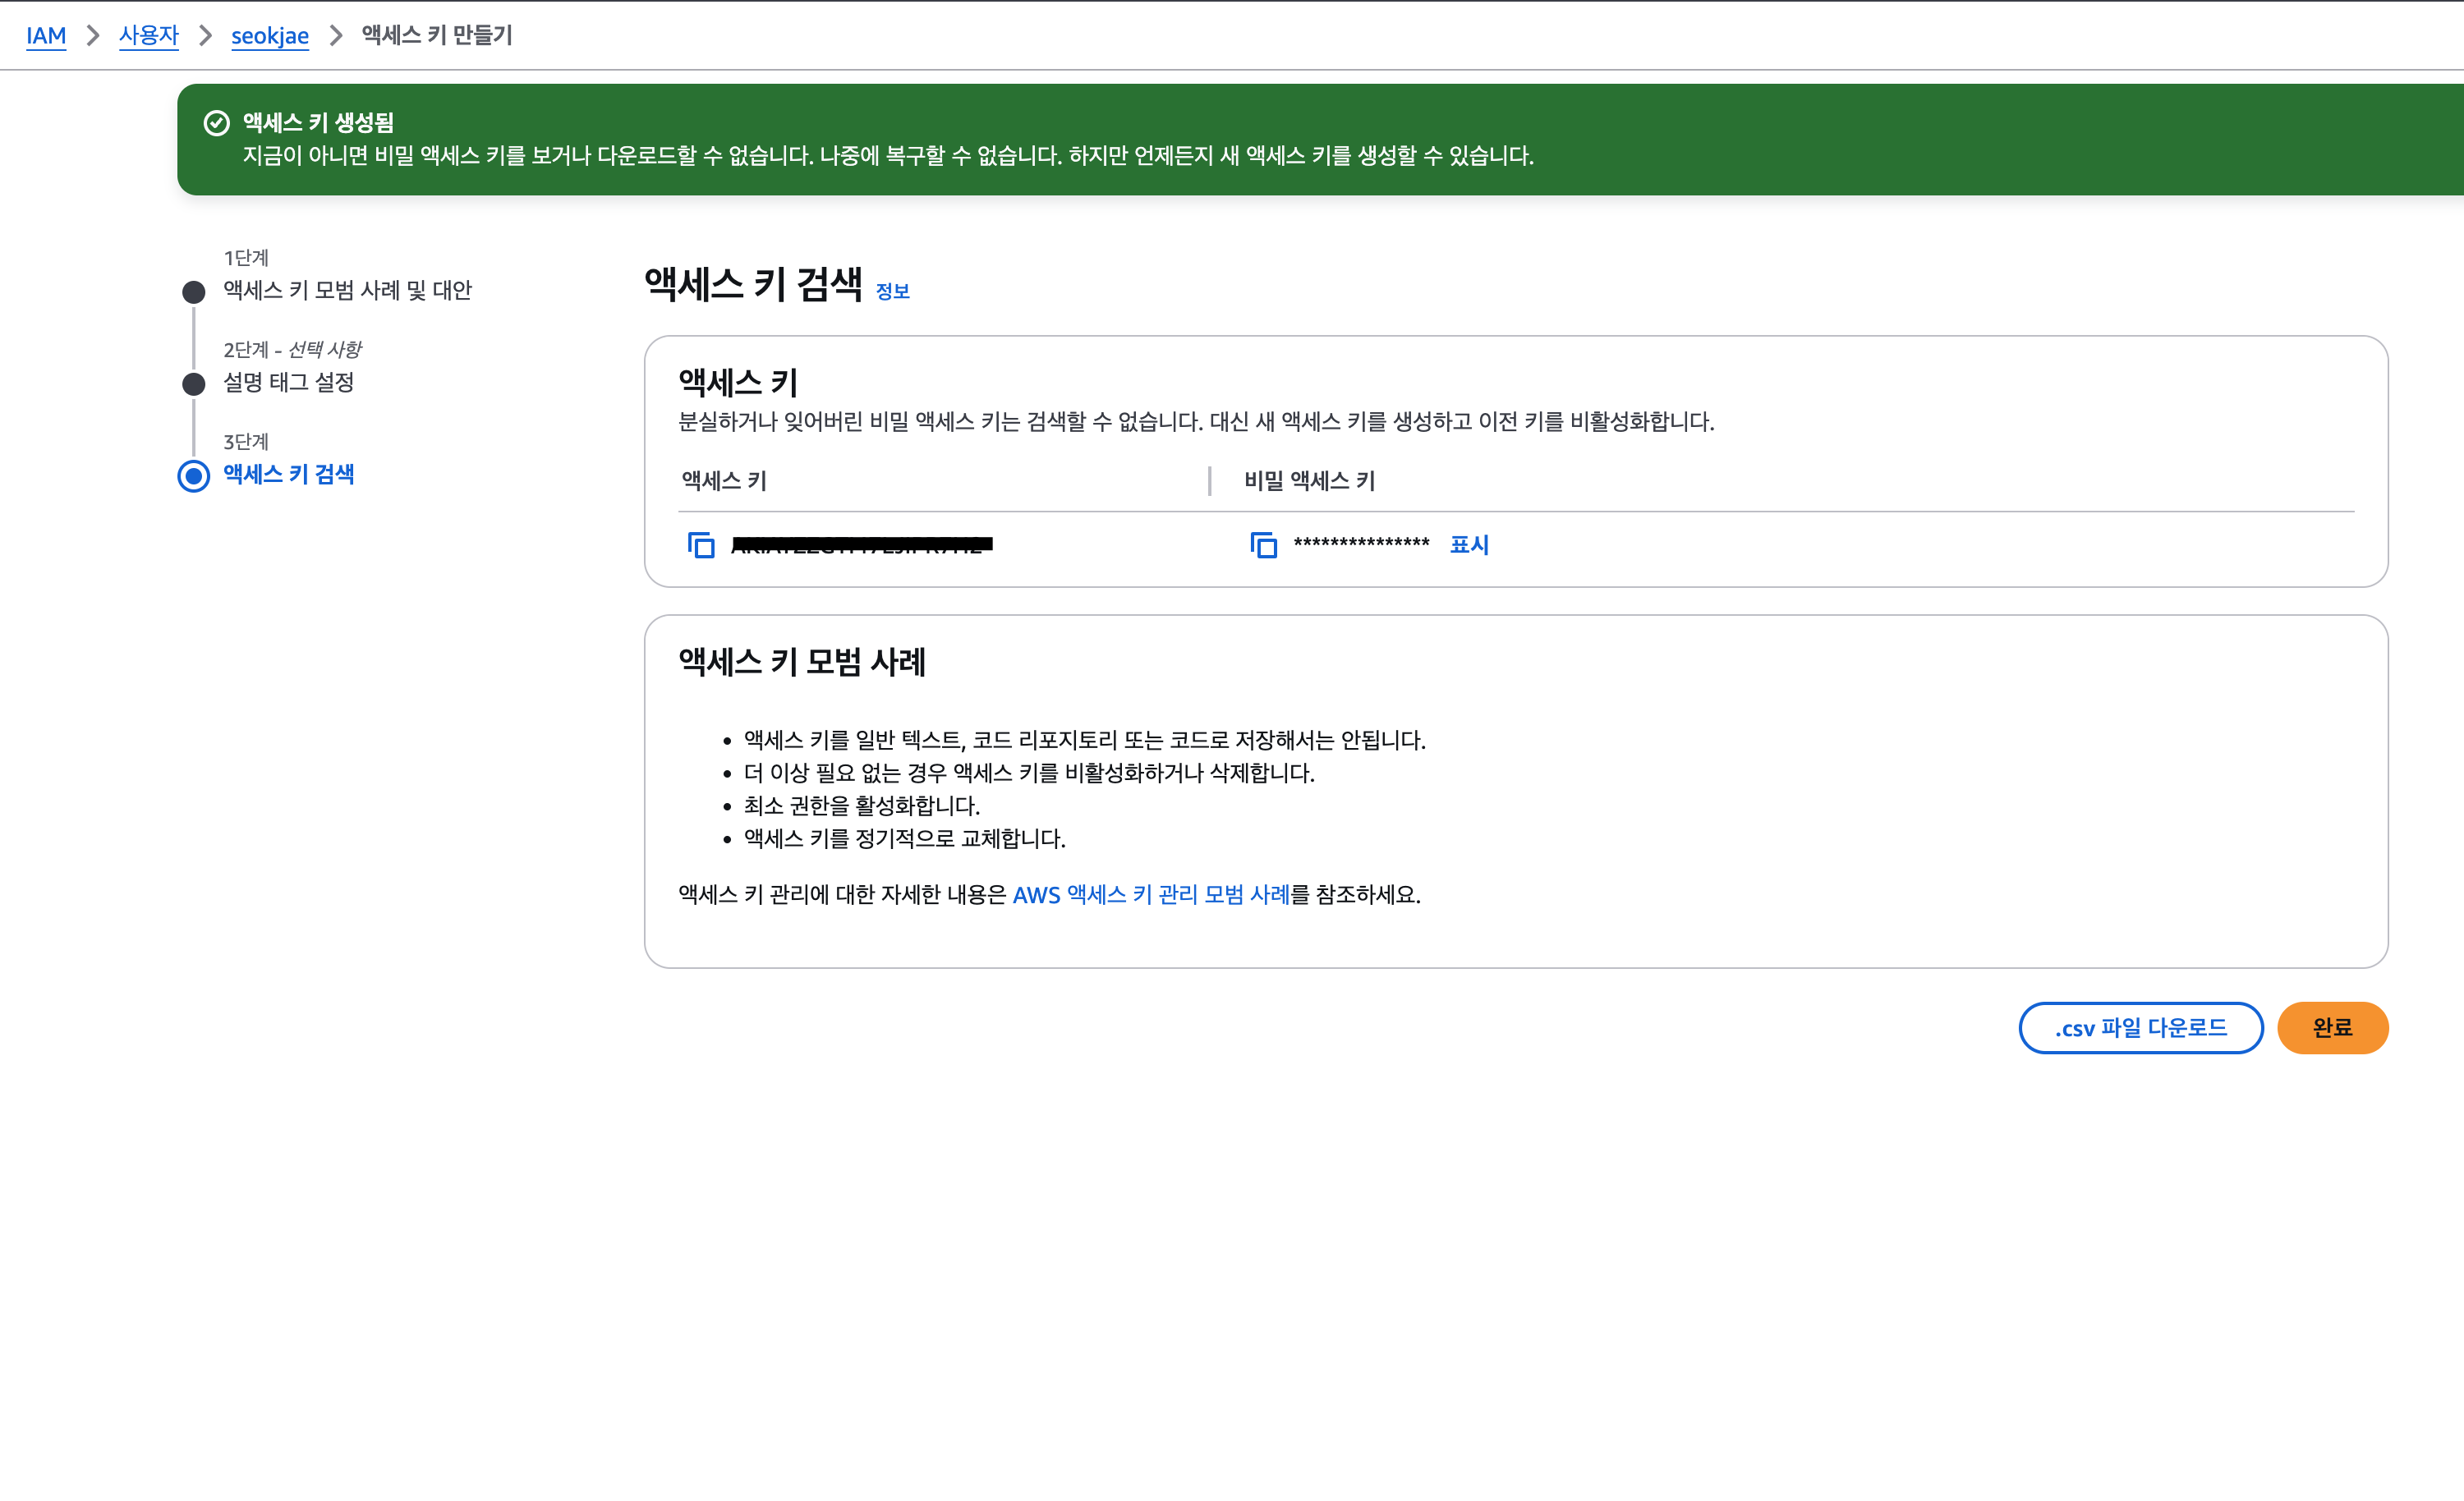Copy the access key ID icon

701,545
